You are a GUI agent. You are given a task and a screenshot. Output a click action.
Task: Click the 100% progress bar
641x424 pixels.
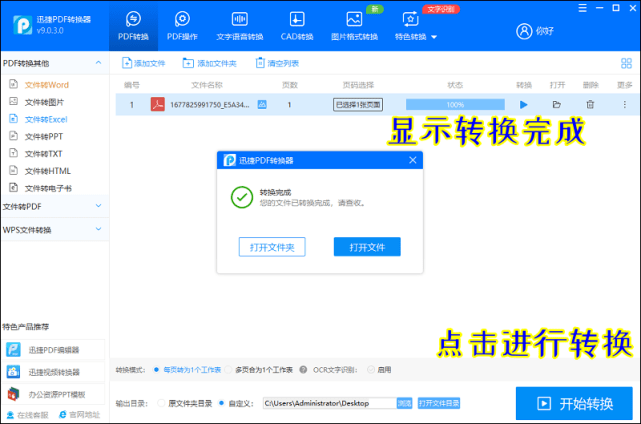(x=455, y=105)
